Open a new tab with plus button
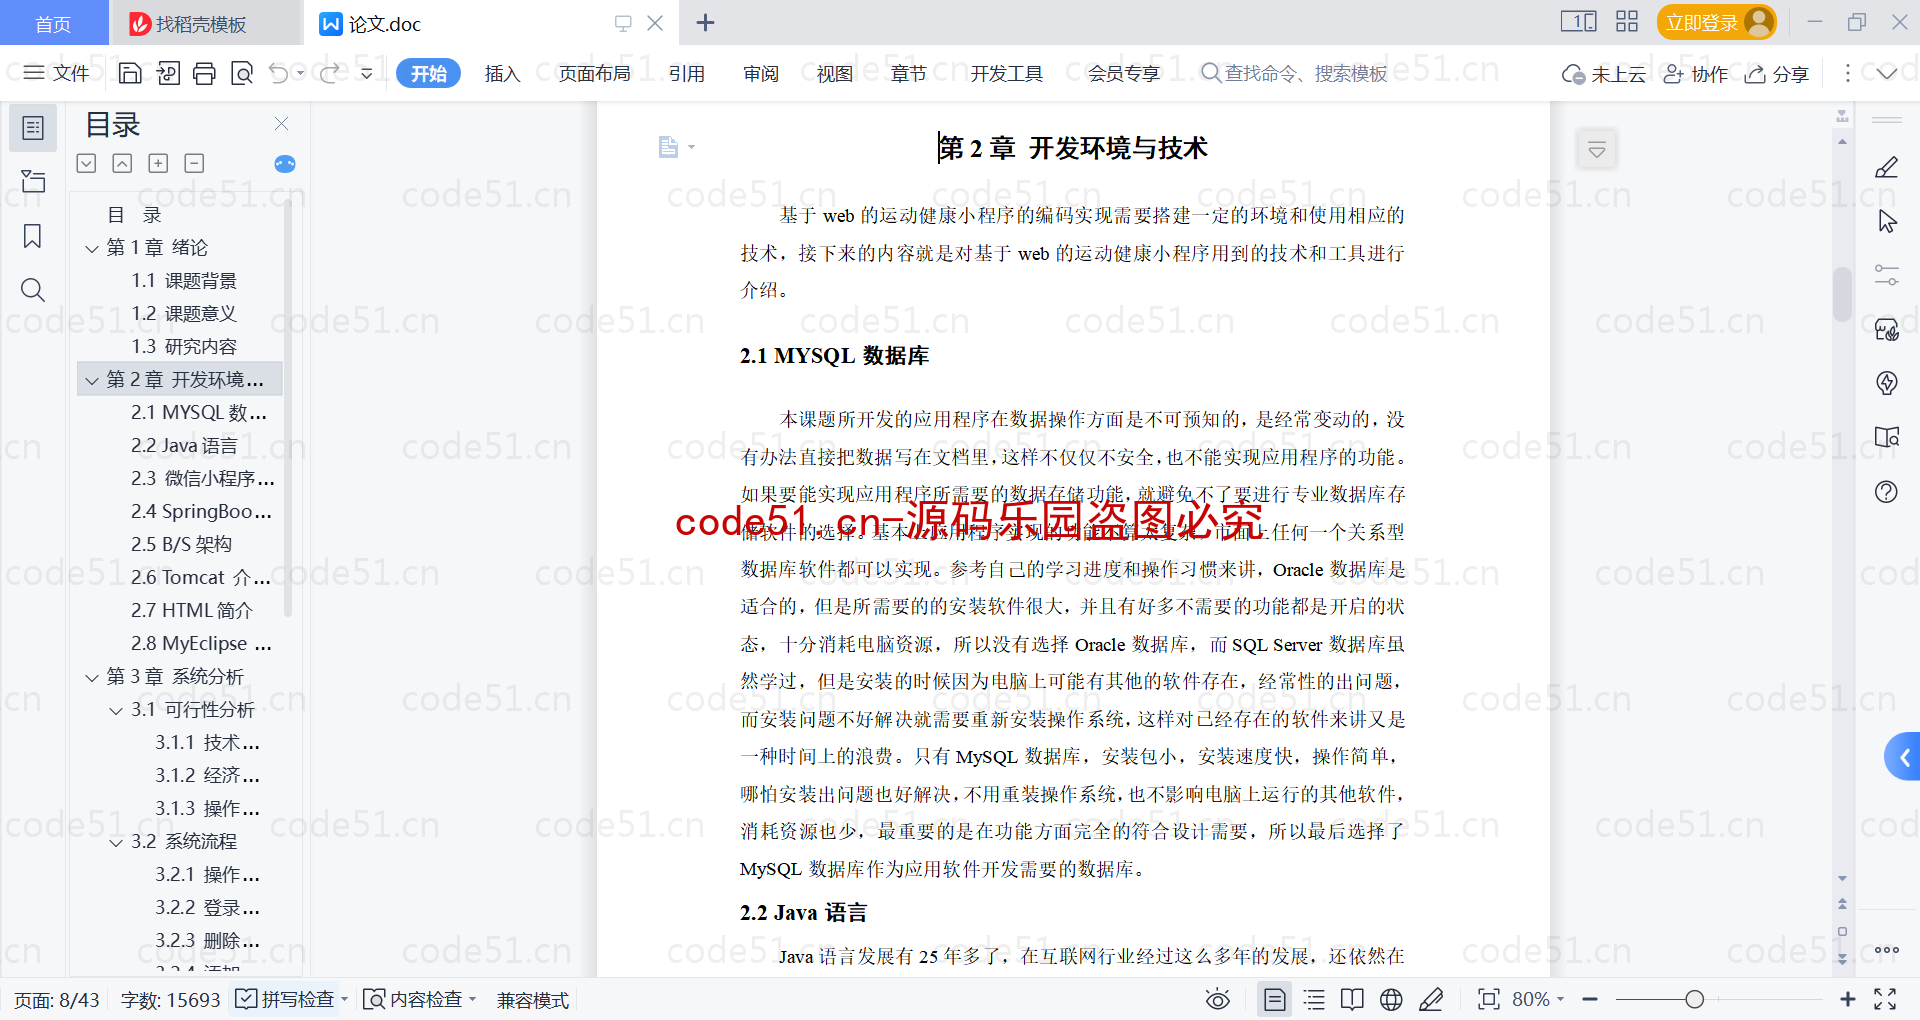1920x1020 pixels. pyautogui.click(x=705, y=22)
